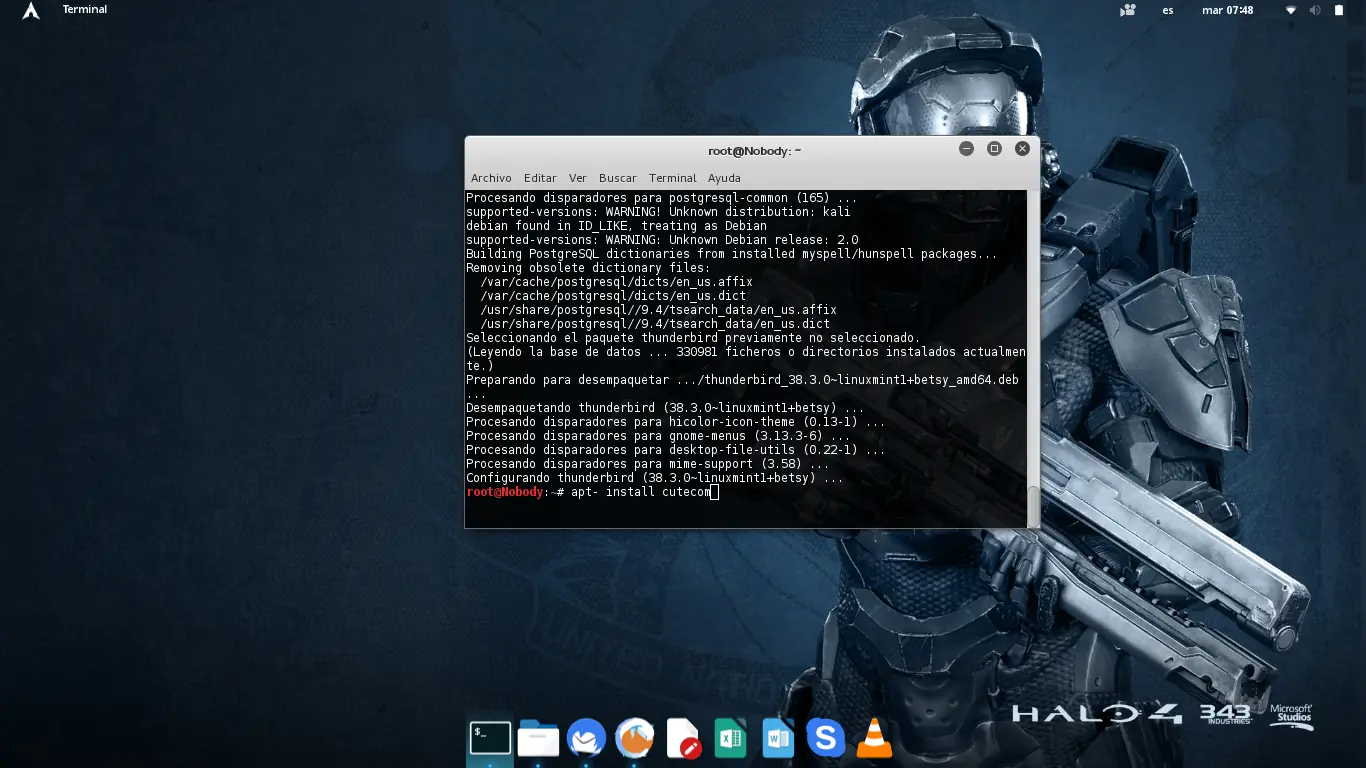Screen dimensions: 1366x768
Task: Click line 'Procesando disparadores para postgresql-common (165)'
Action: tap(661, 198)
